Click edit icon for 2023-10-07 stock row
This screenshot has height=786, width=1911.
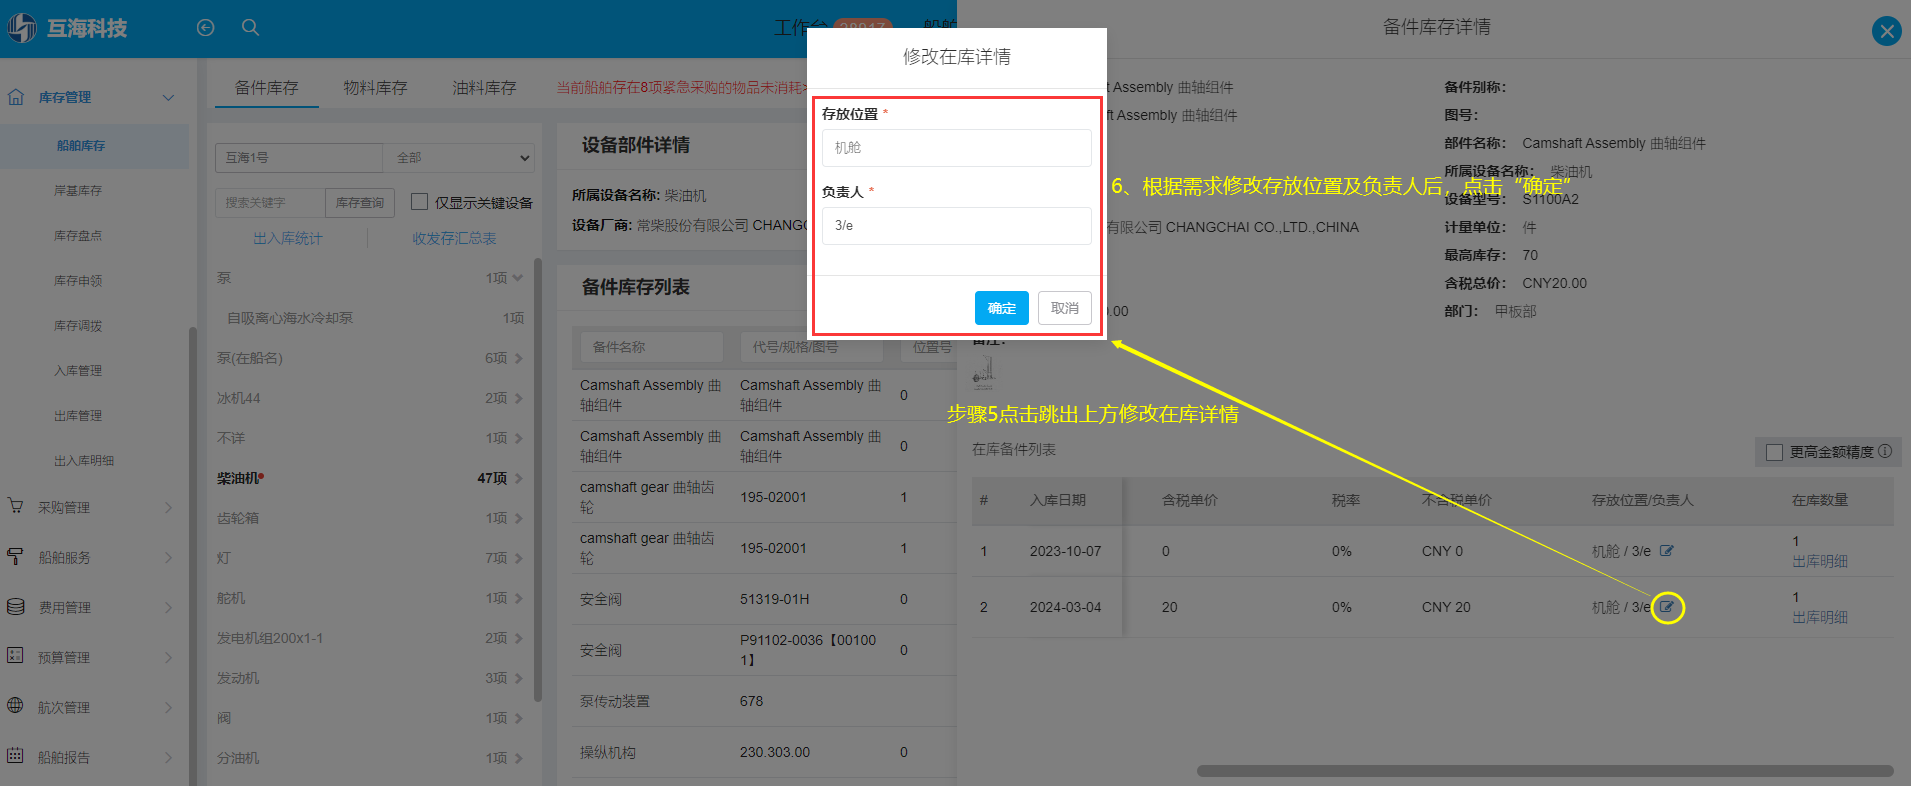tap(1667, 551)
